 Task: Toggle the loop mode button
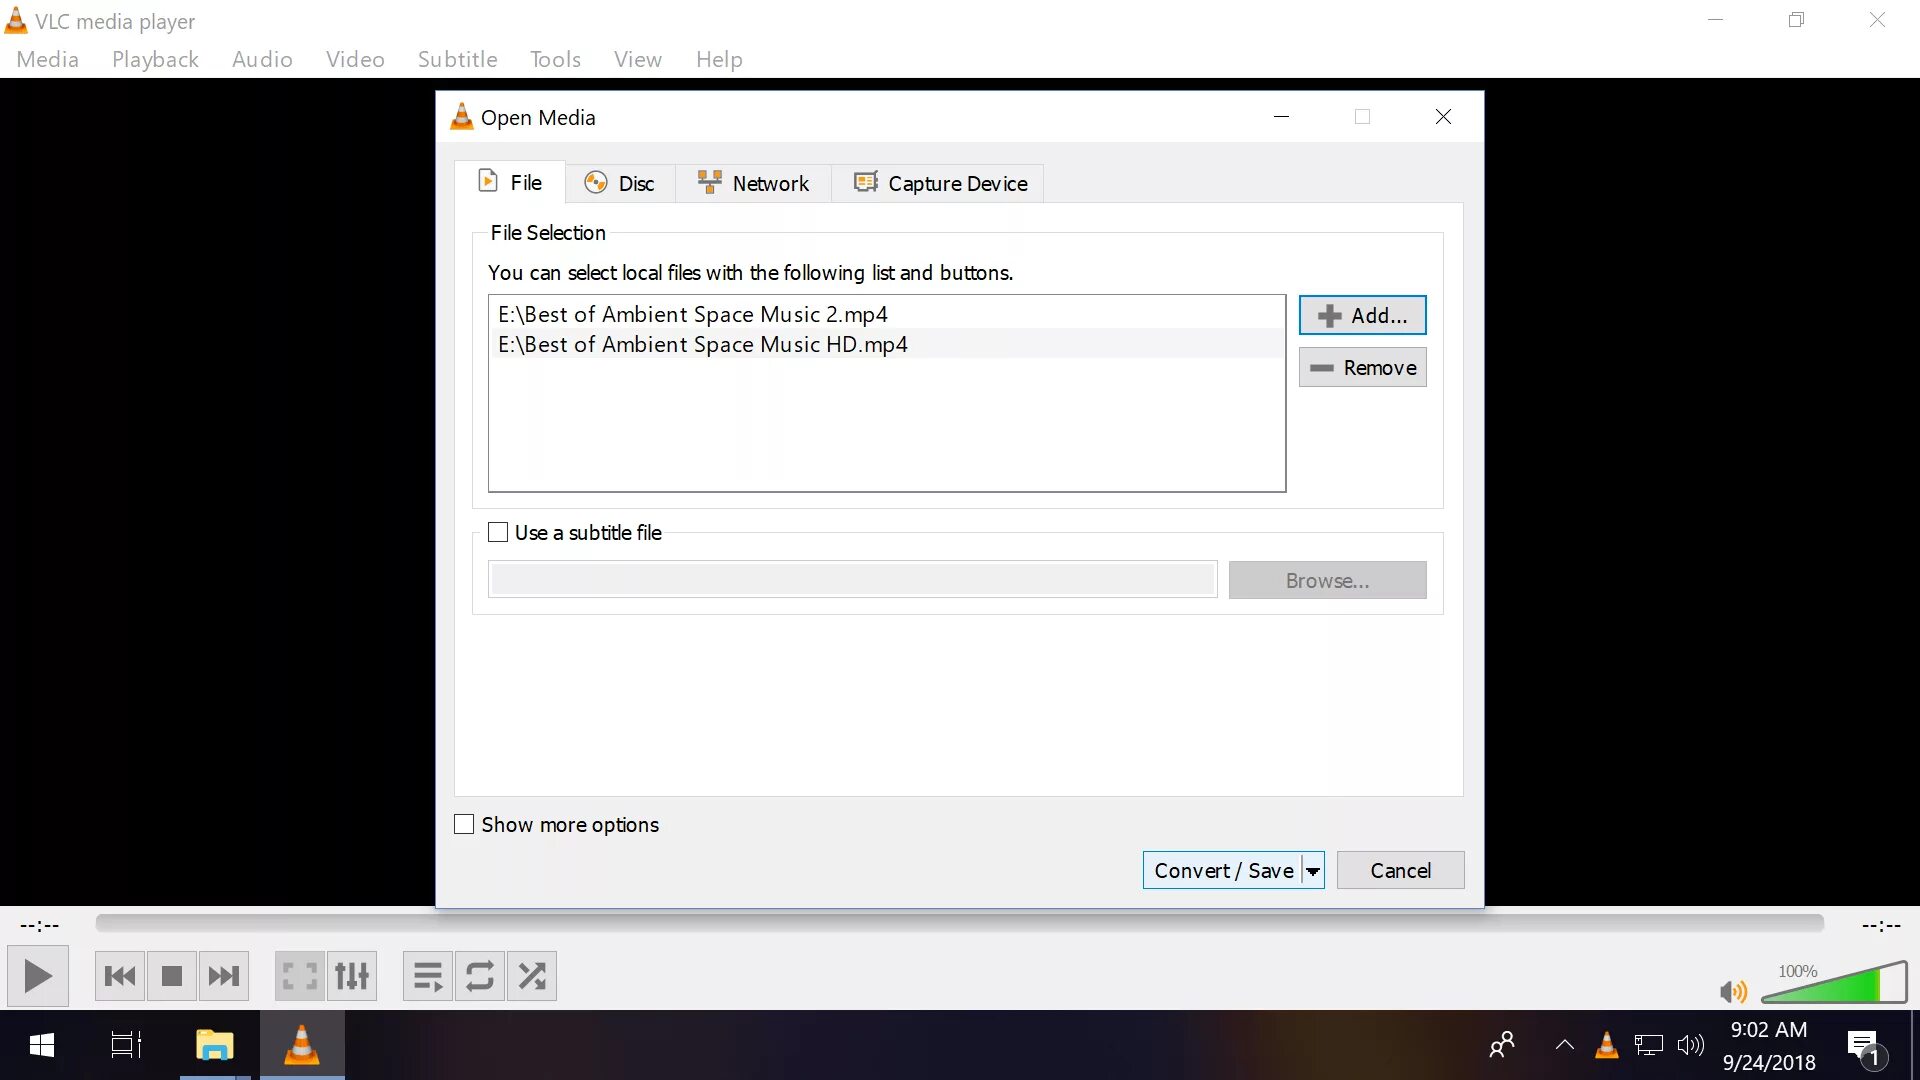coord(480,976)
